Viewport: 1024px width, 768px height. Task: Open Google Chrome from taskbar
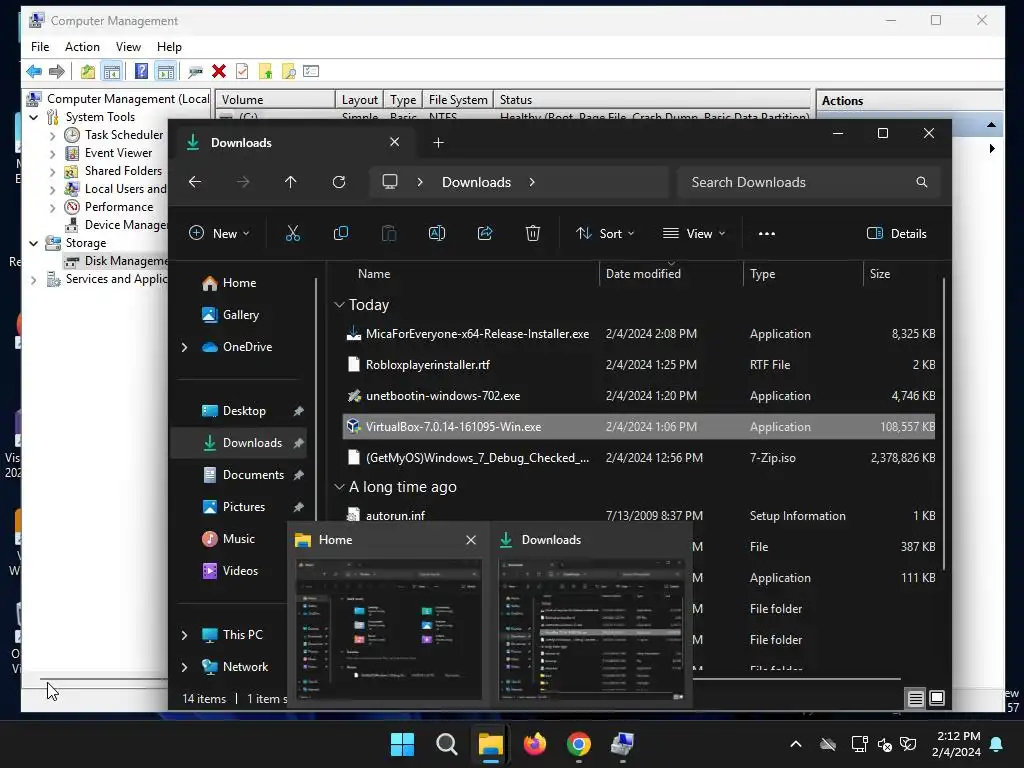pos(579,744)
